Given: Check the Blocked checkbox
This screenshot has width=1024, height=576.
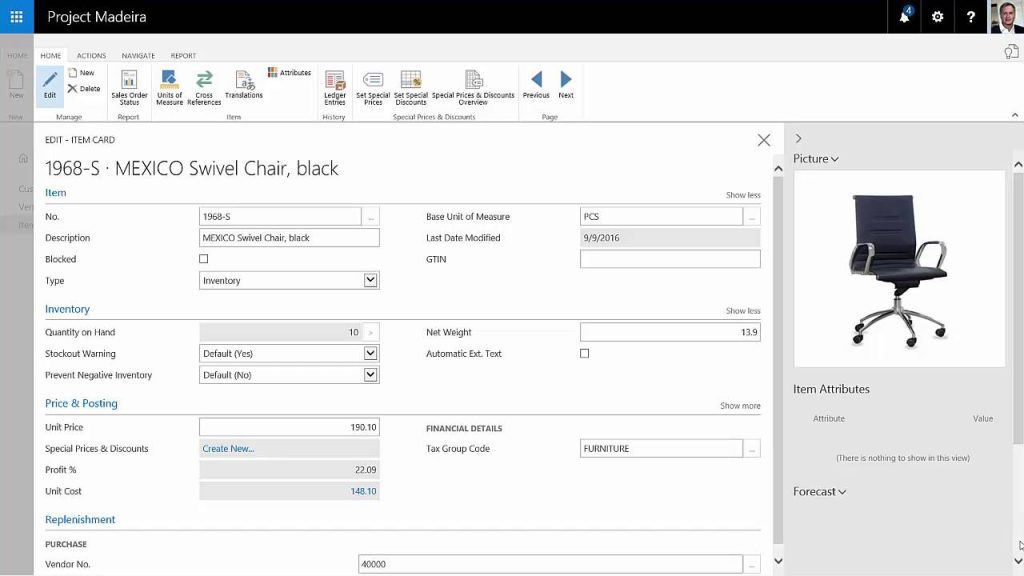Looking at the screenshot, I should (x=203, y=258).
